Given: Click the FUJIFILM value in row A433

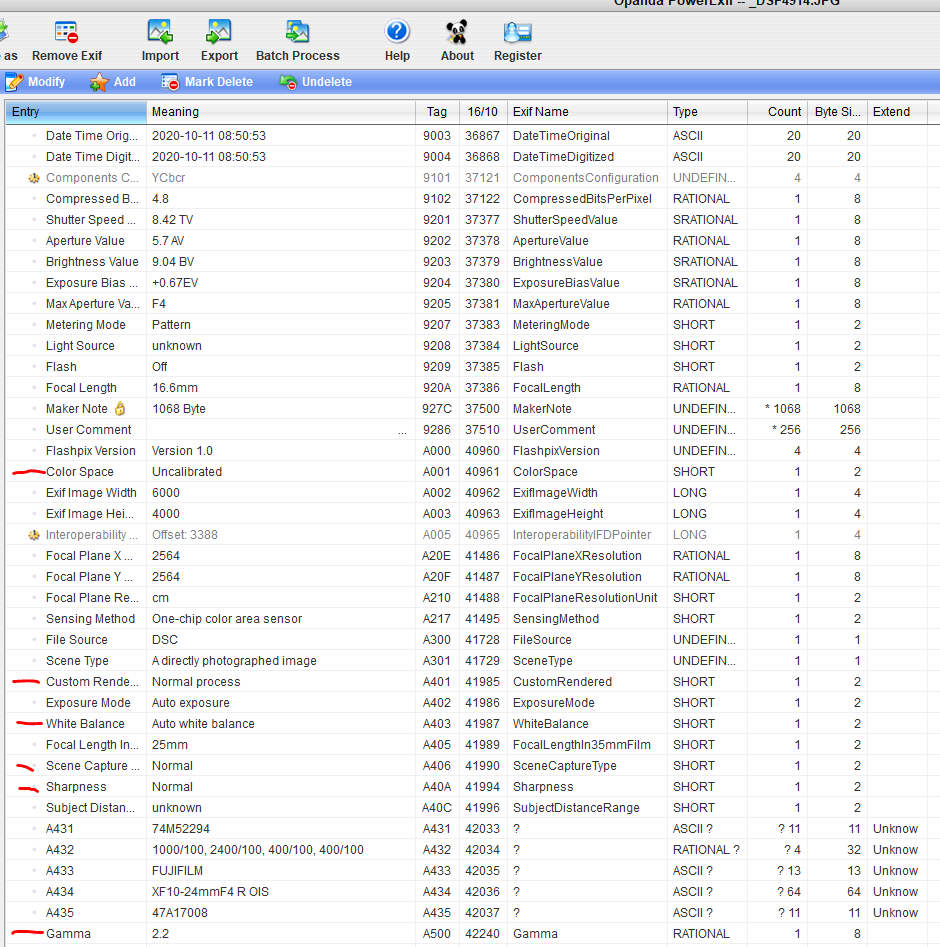Looking at the screenshot, I should tap(178, 871).
